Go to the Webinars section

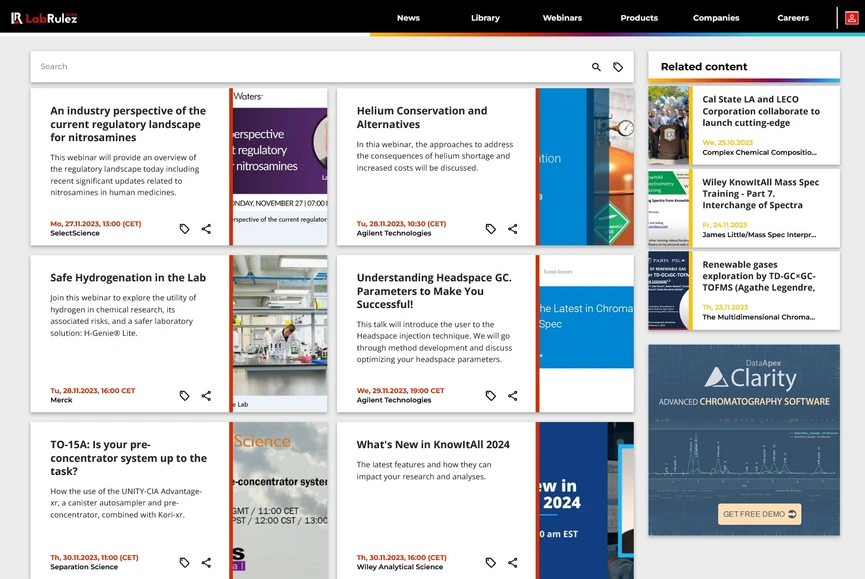[x=562, y=18]
